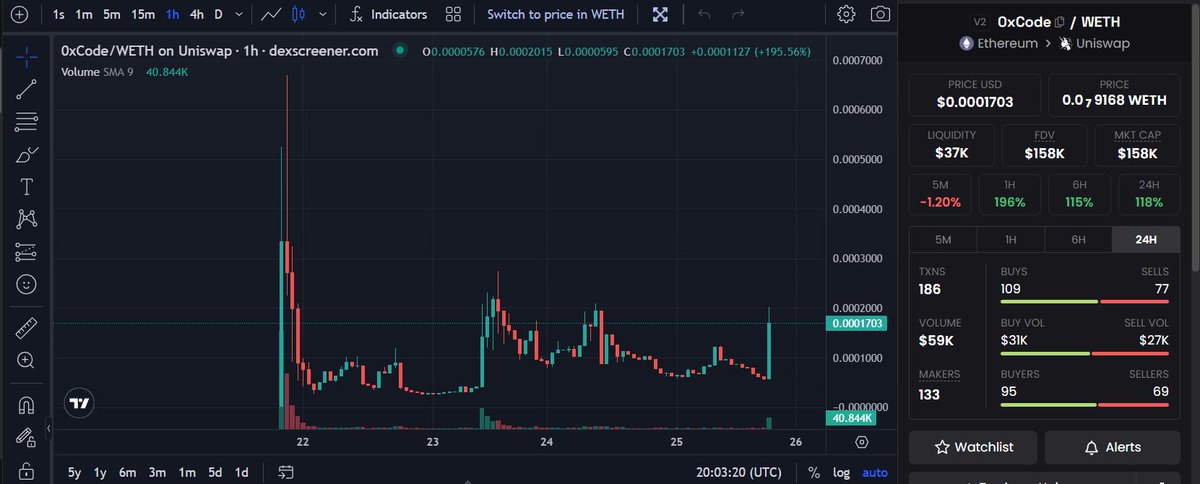The width and height of the screenshot is (1200, 484).
Task: Open the timezone menu showing 20:03:20 (UTC)
Action: pos(738,471)
